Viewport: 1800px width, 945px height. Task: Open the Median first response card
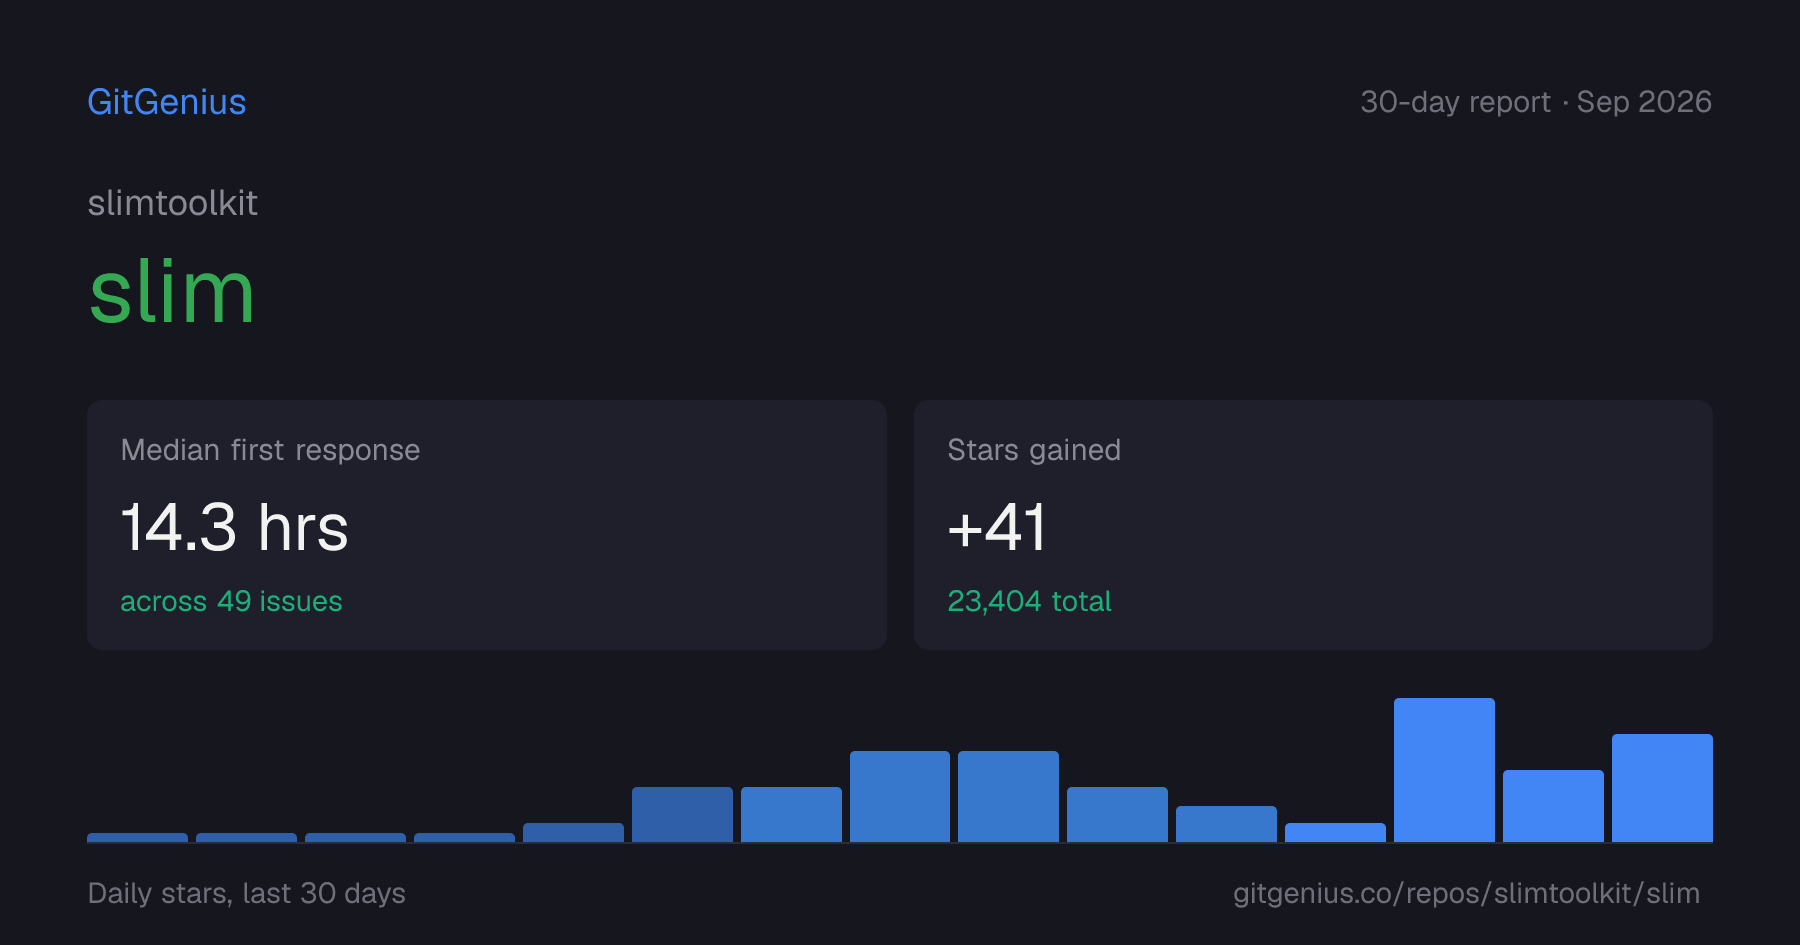point(487,525)
